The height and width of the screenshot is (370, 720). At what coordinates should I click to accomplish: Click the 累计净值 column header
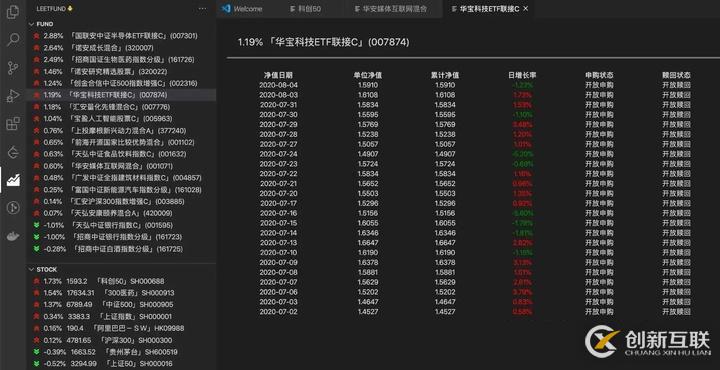tap(445, 75)
